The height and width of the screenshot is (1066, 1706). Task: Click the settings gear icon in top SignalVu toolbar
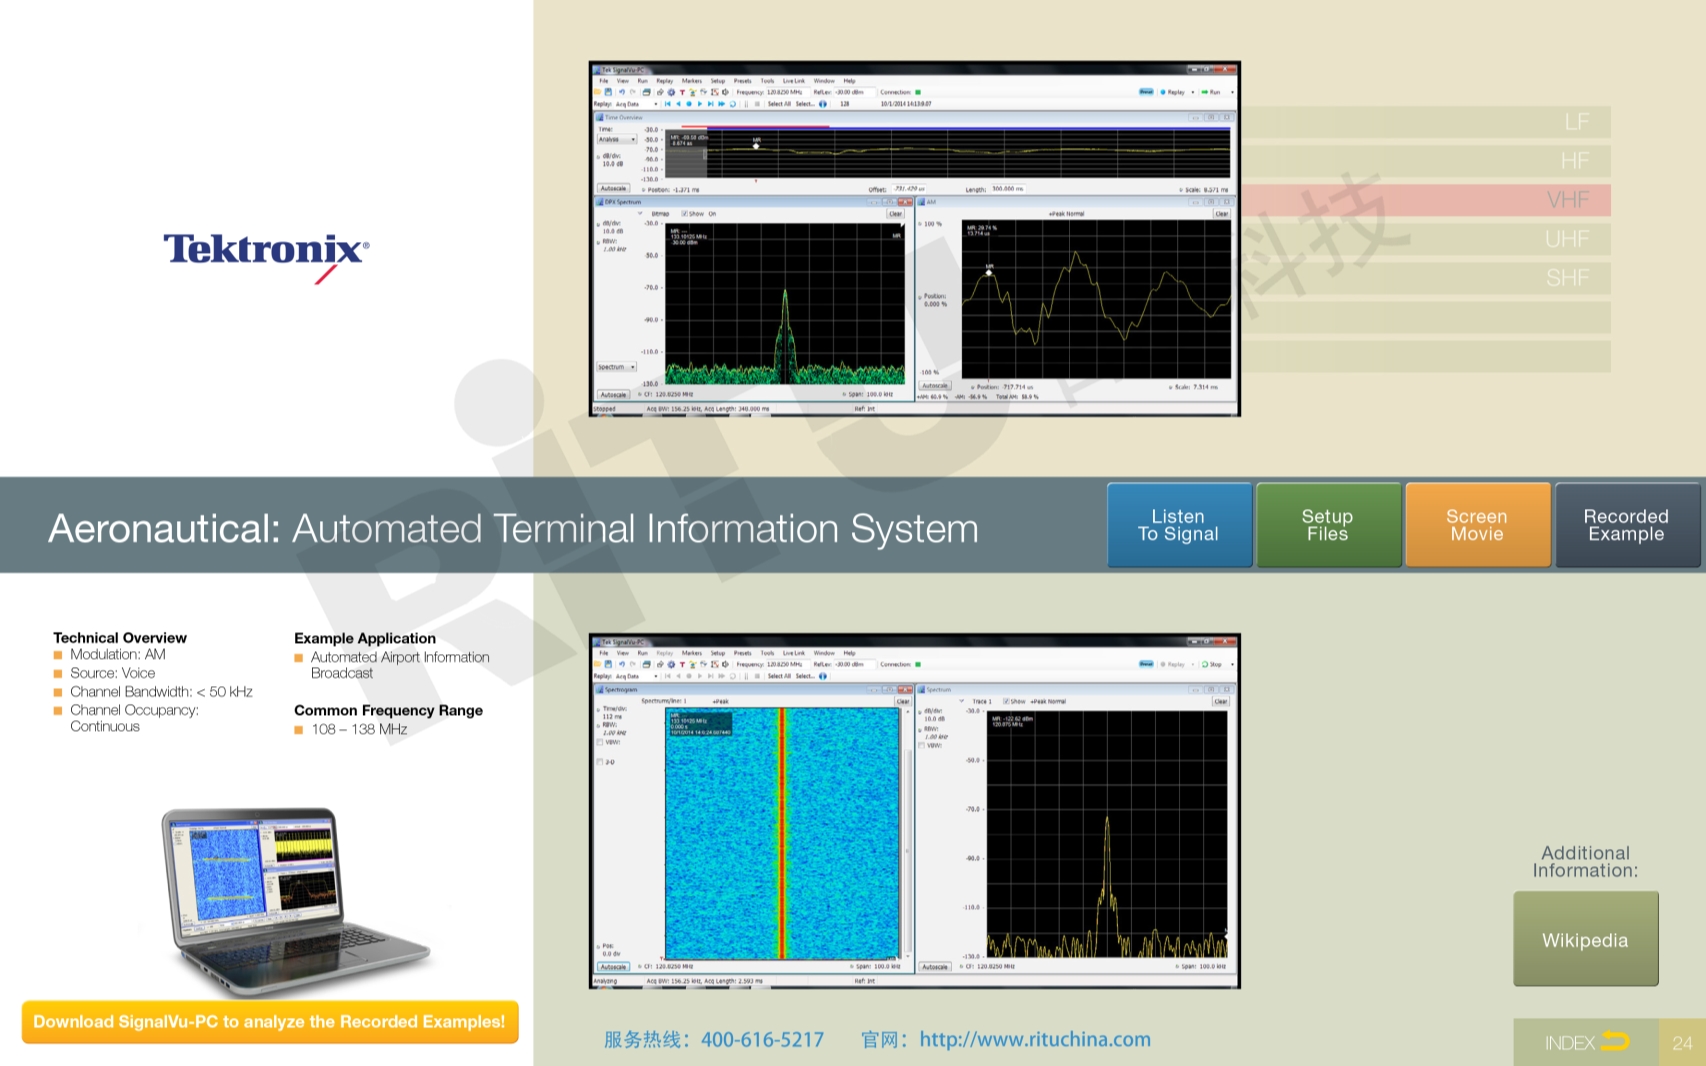(x=671, y=92)
